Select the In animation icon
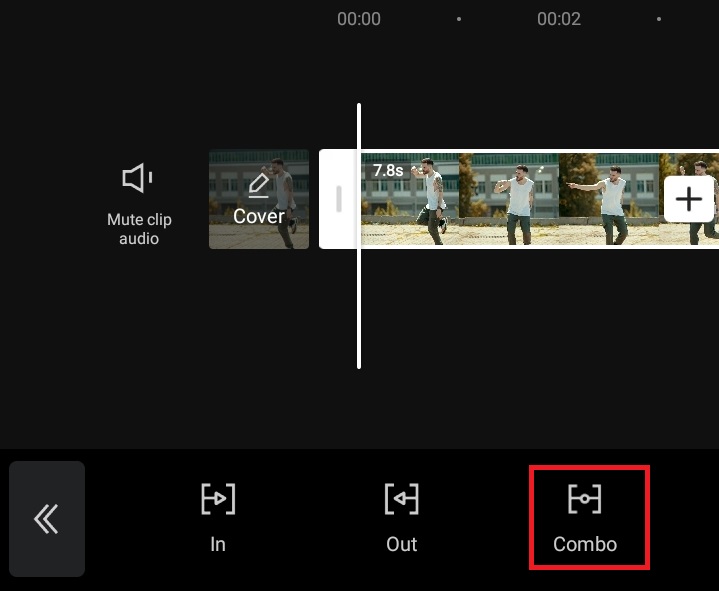The width and height of the screenshot is (719, 591). pyautogui.click(x=218, y=498)
